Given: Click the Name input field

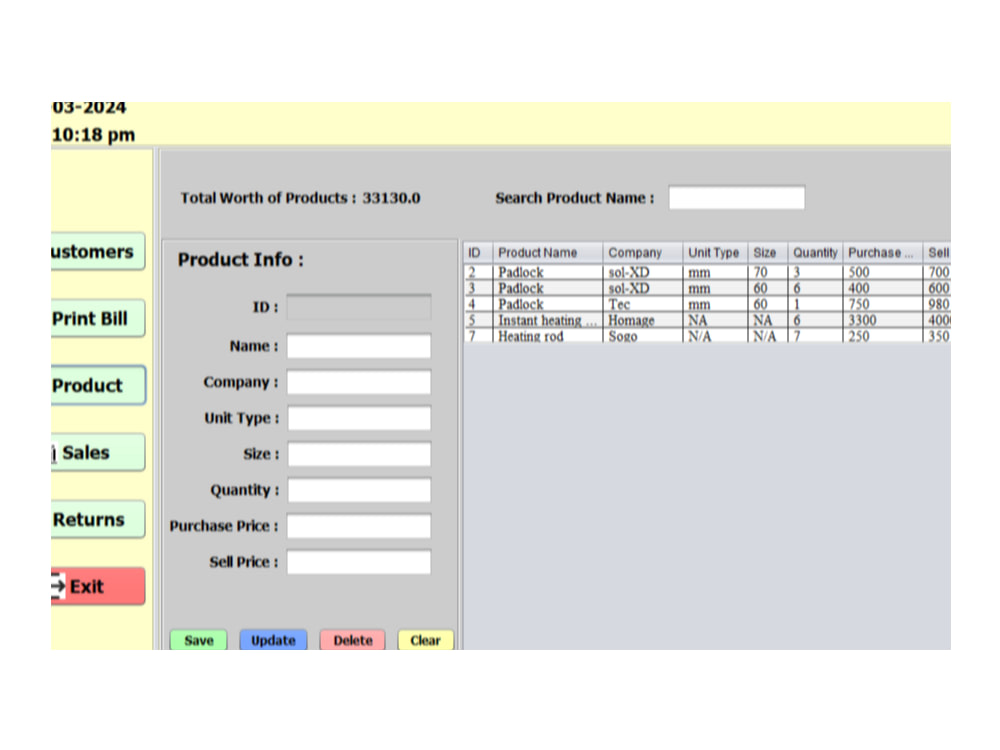Looking at the screenshot, I should [358, 345].
